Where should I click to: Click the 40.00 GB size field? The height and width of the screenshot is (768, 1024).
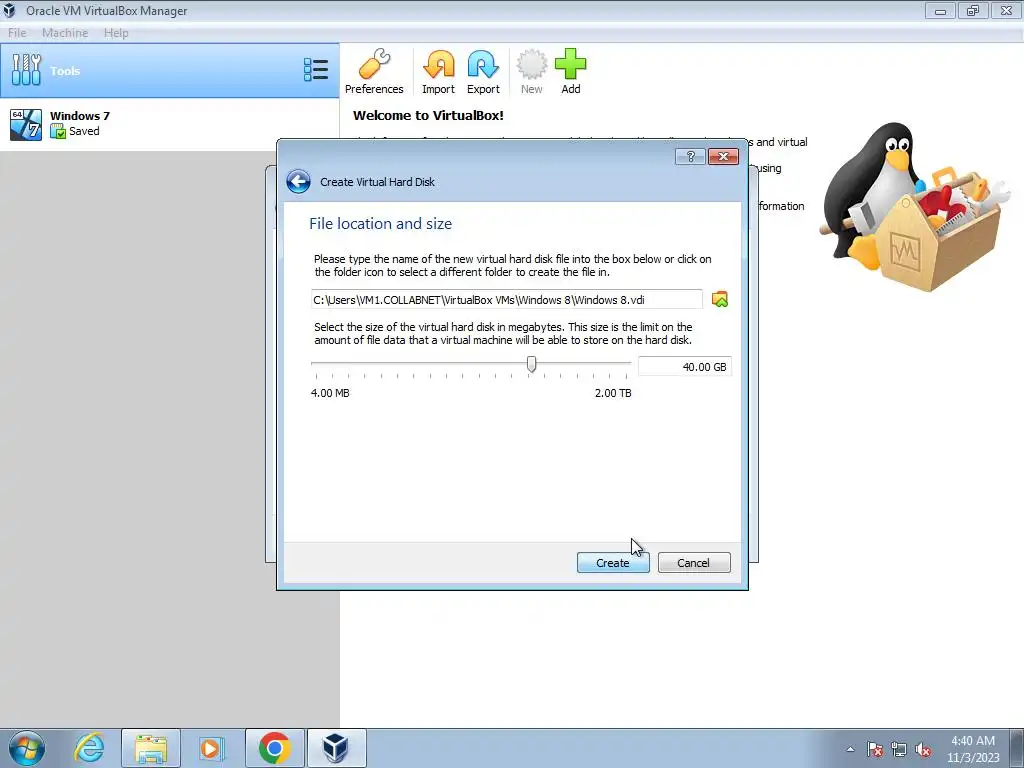pyautogui.click(x=684, y=367)
